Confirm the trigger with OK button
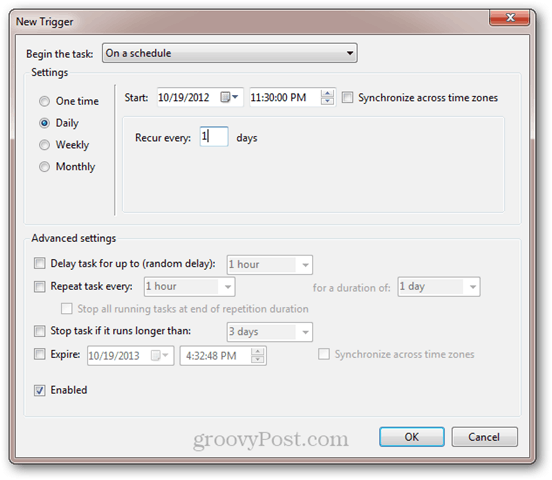 412,437
